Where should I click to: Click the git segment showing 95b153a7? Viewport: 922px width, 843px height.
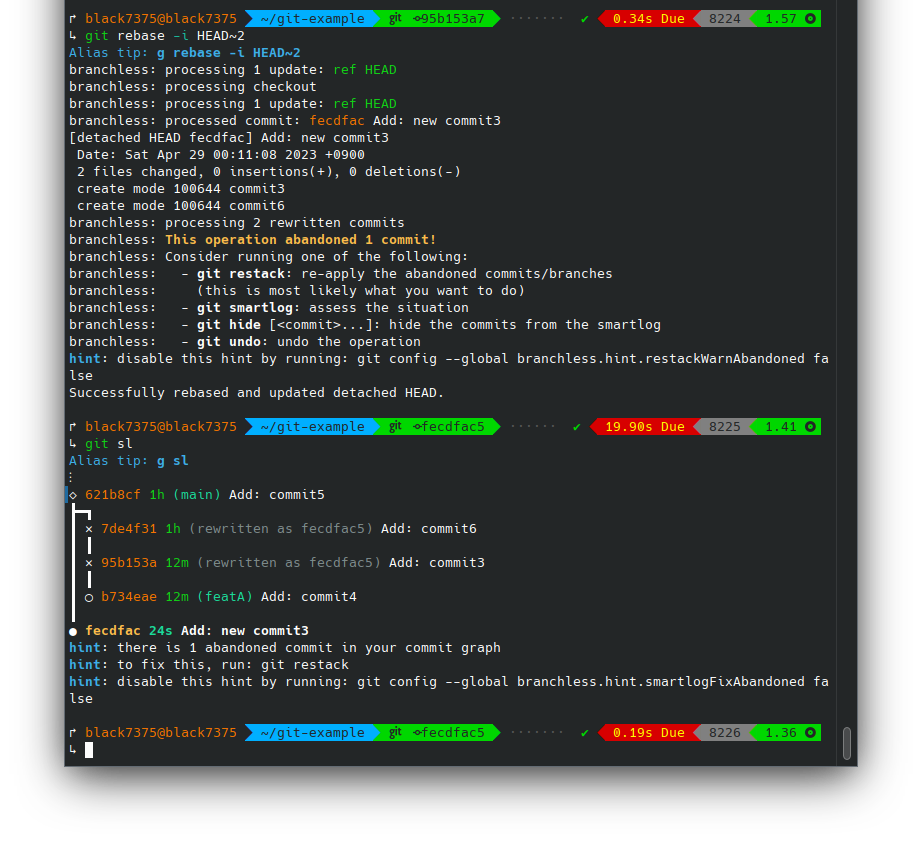pyautogui.click(x=437, y=19)
